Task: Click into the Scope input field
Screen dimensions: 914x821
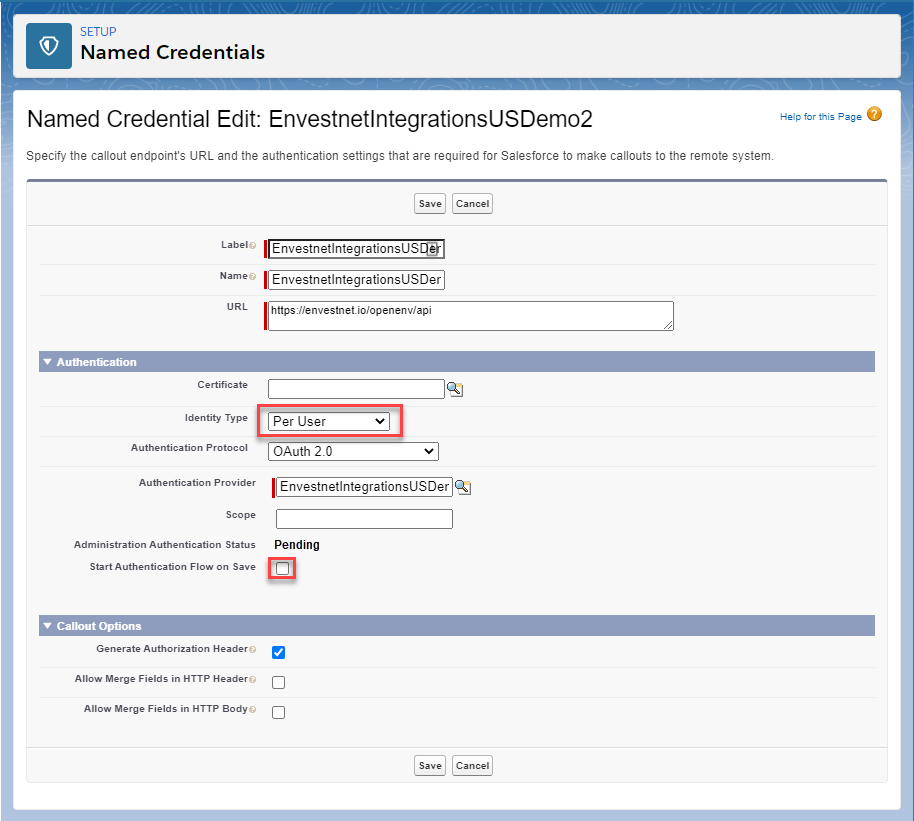Action: point(364,519)
